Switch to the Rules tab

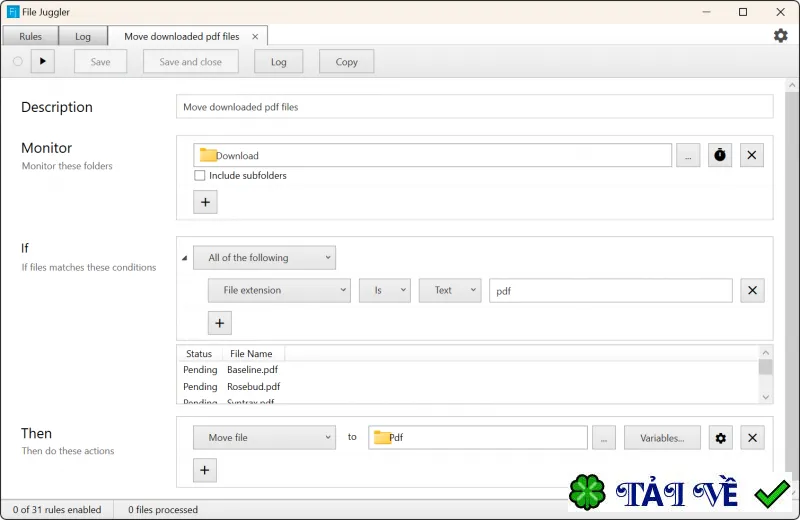coord(30,36)
